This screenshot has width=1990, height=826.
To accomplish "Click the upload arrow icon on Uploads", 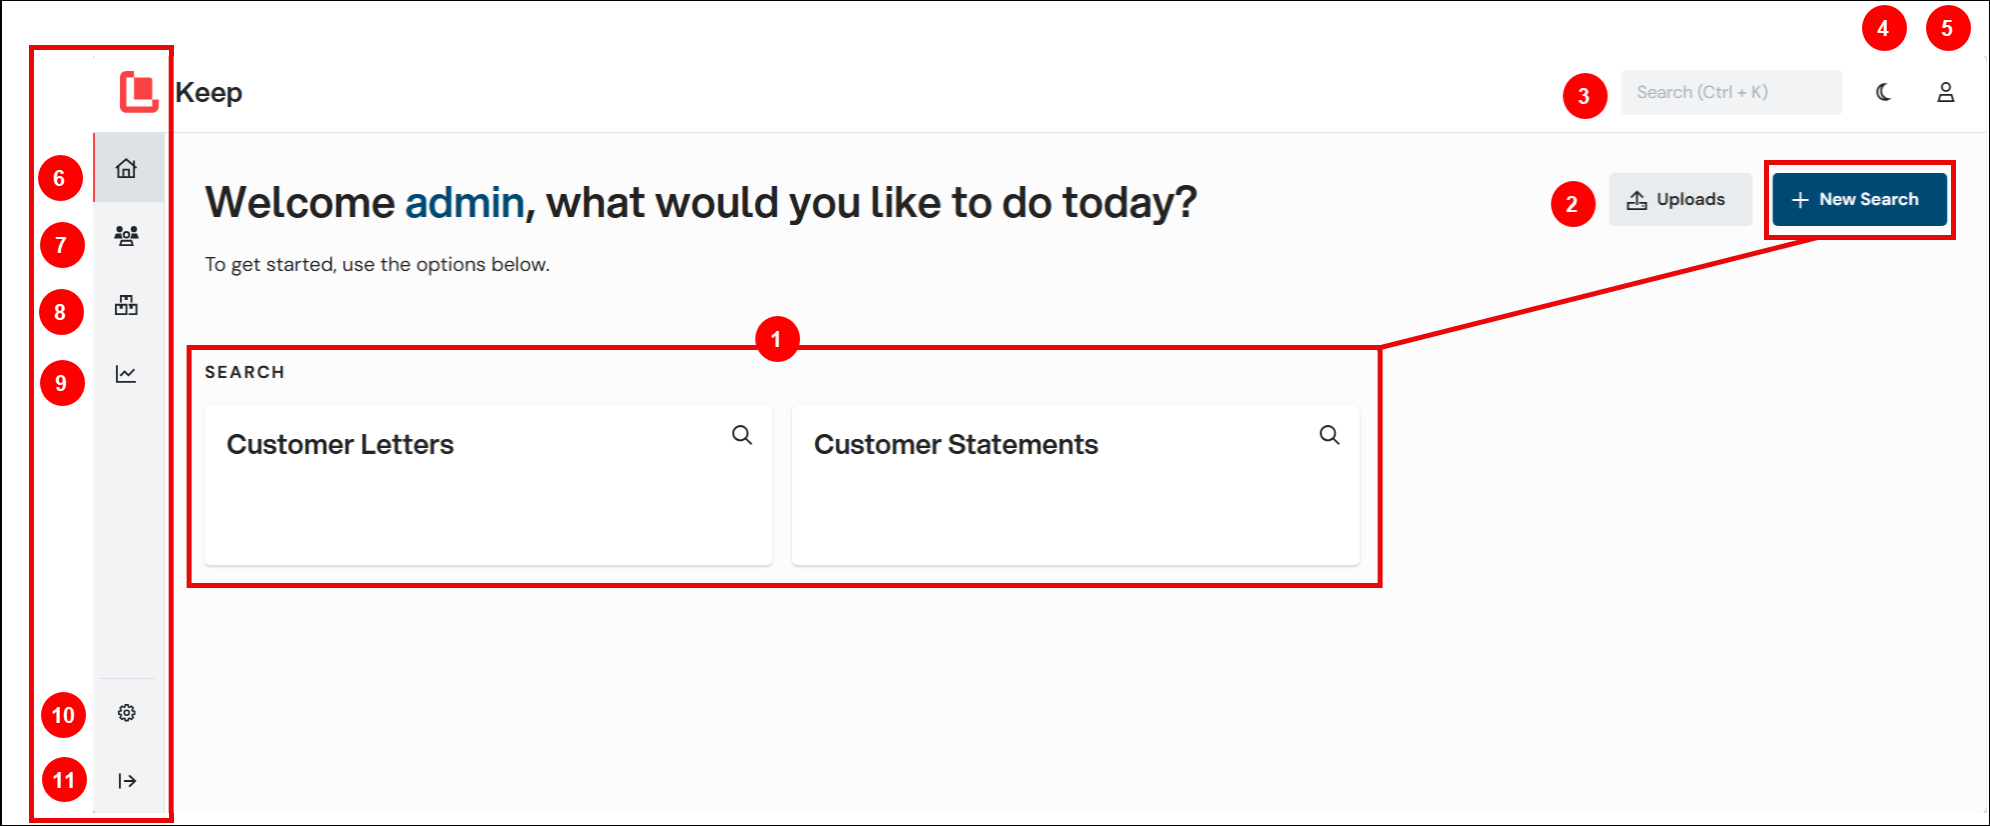I will [x=1636, y=198].
